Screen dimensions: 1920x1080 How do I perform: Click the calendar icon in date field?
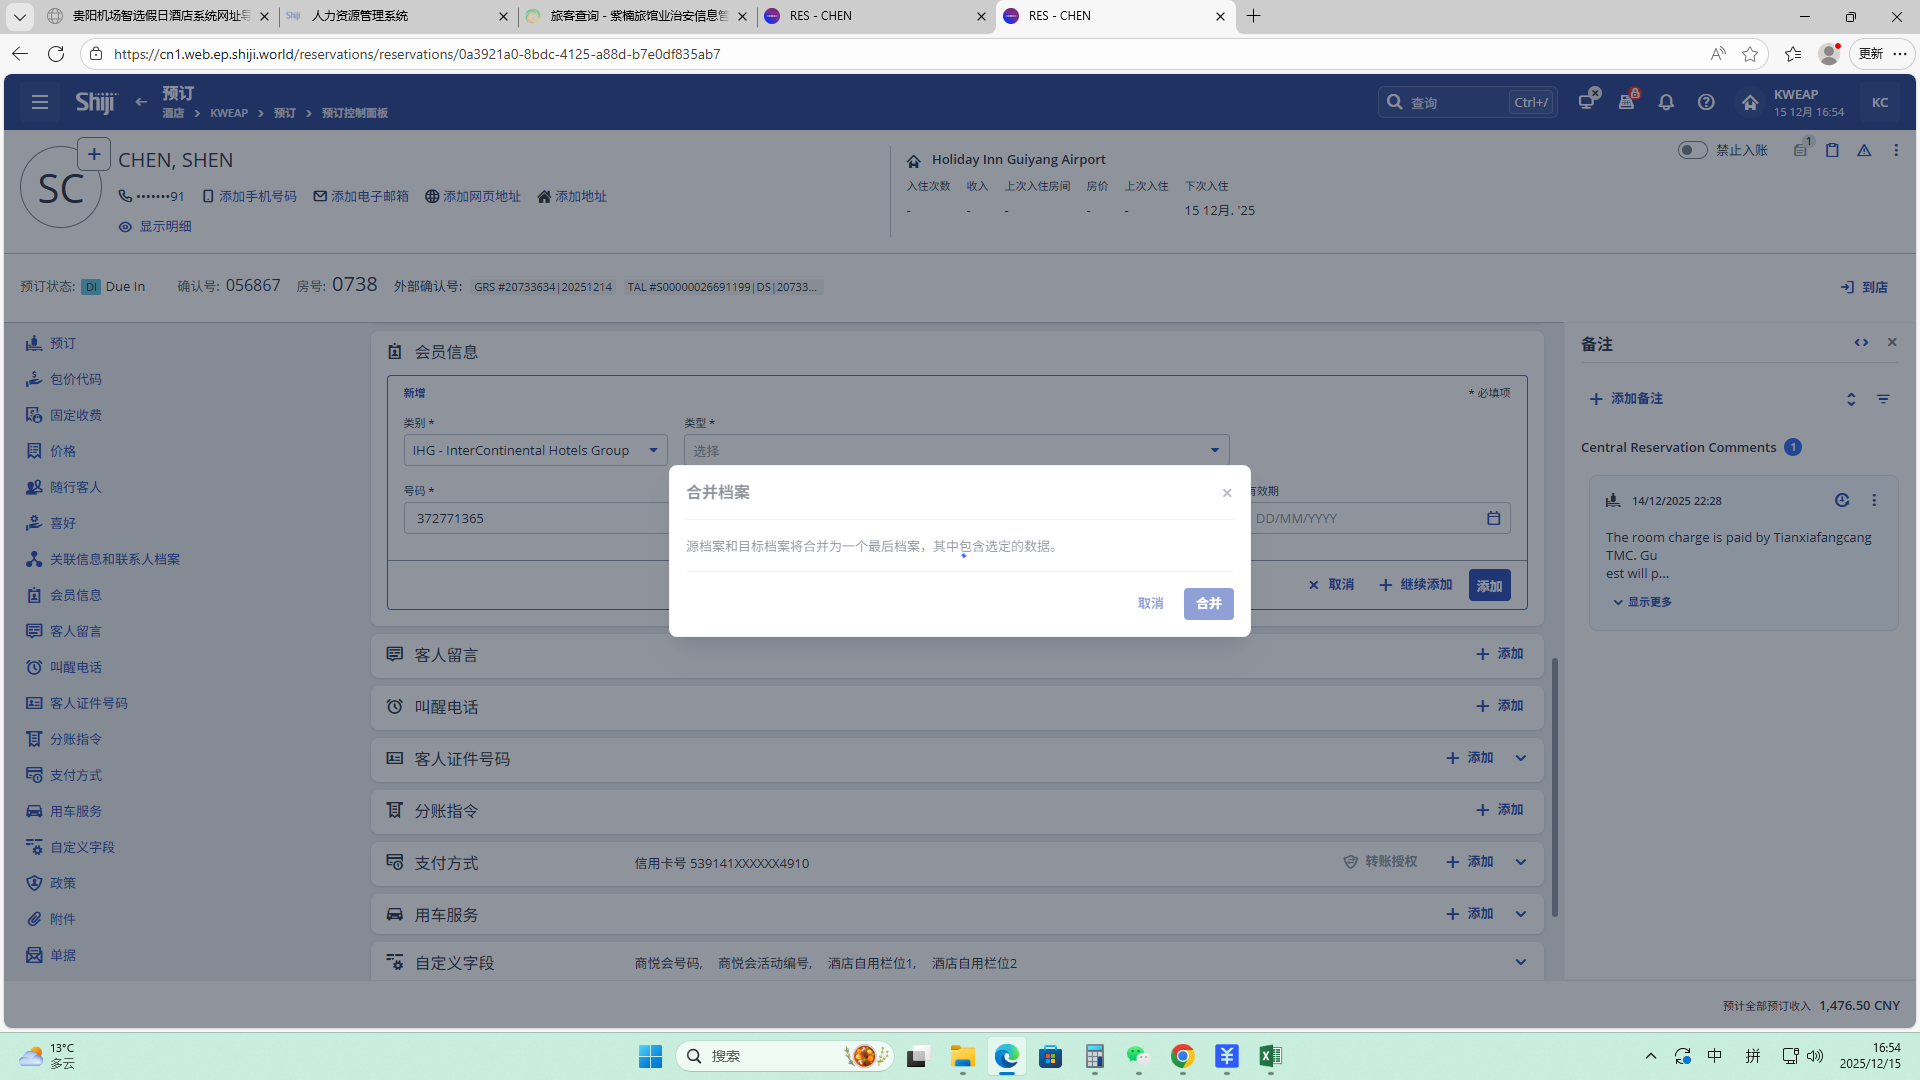(1493, 518)
